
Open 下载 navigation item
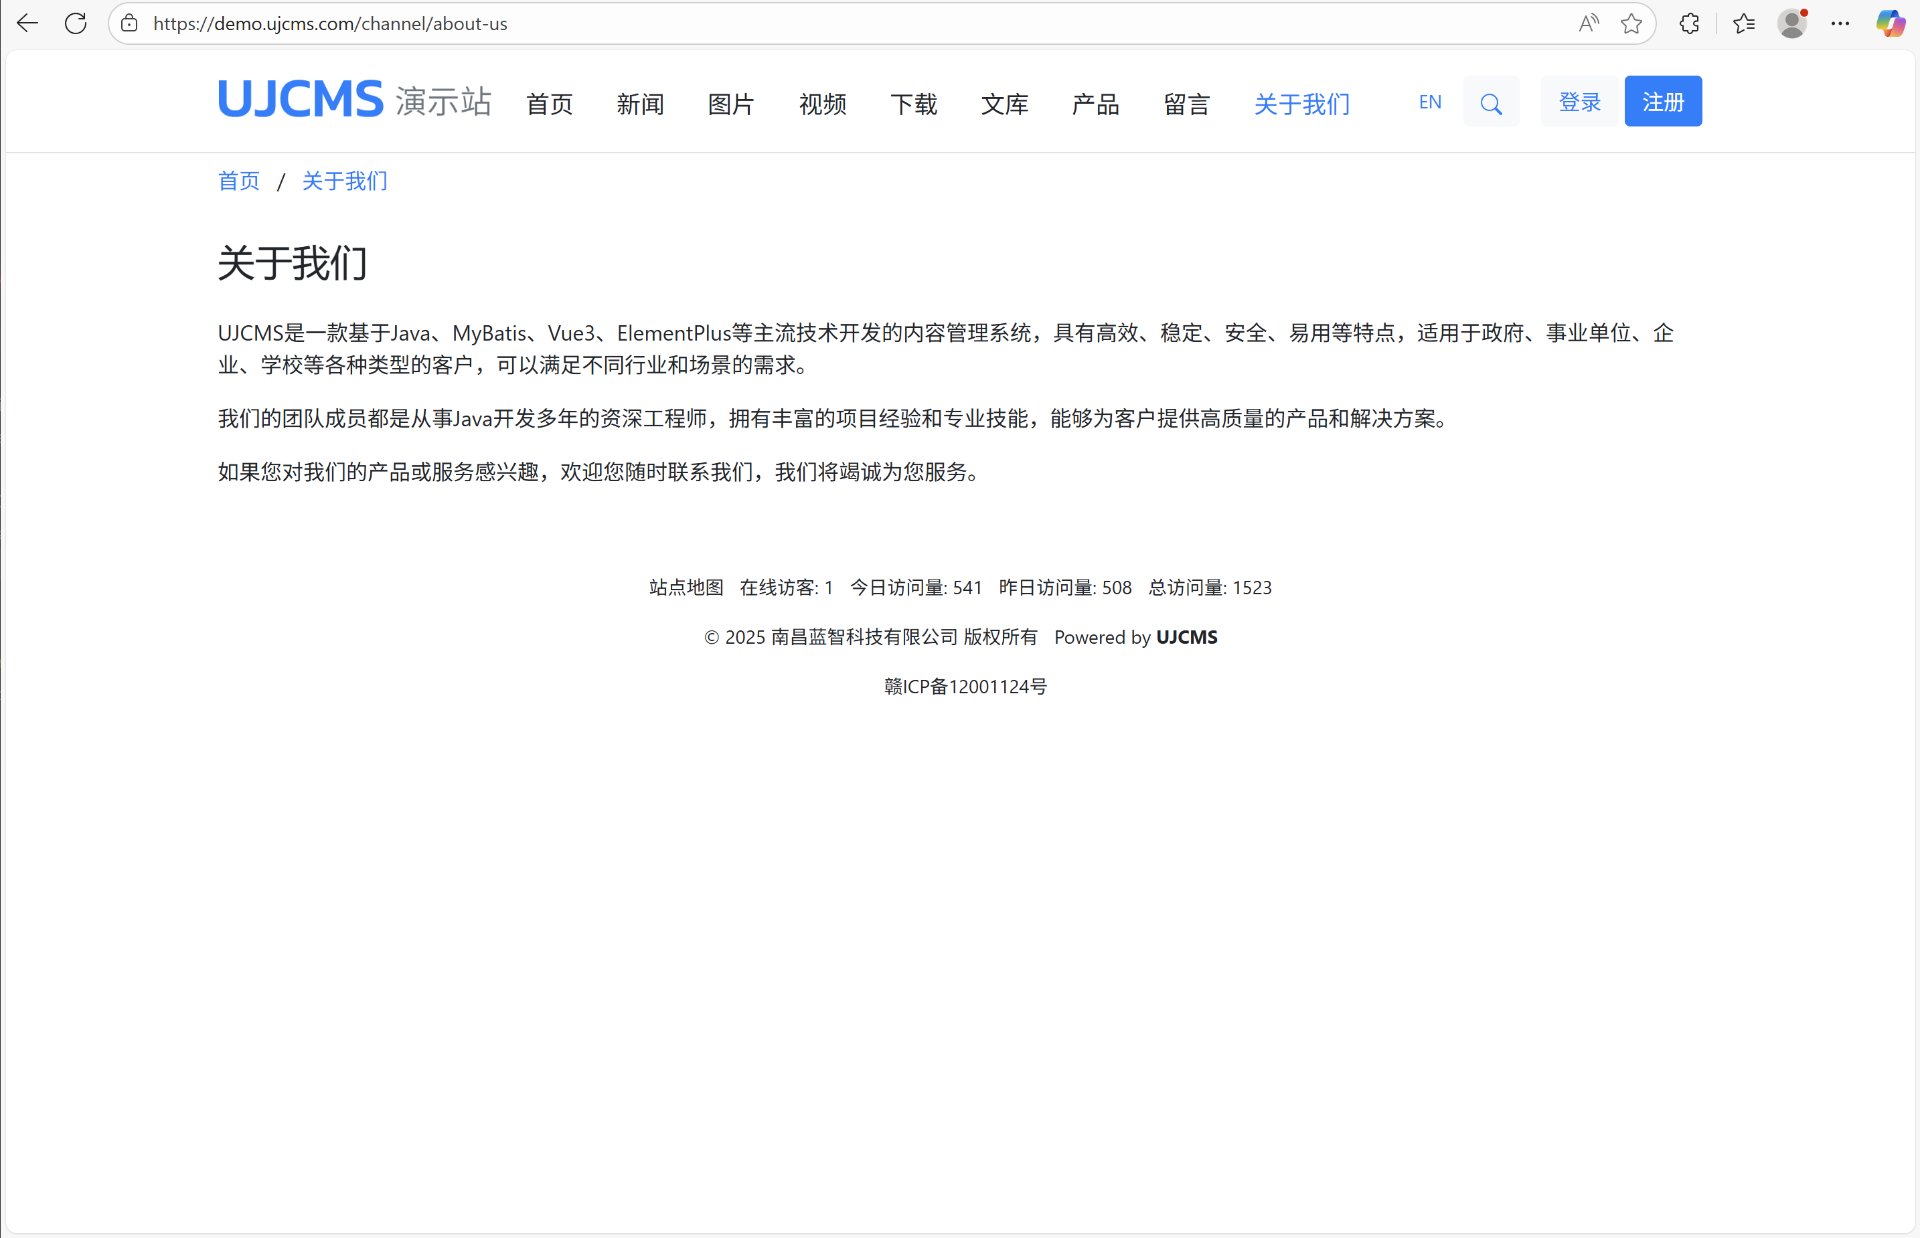914,103
